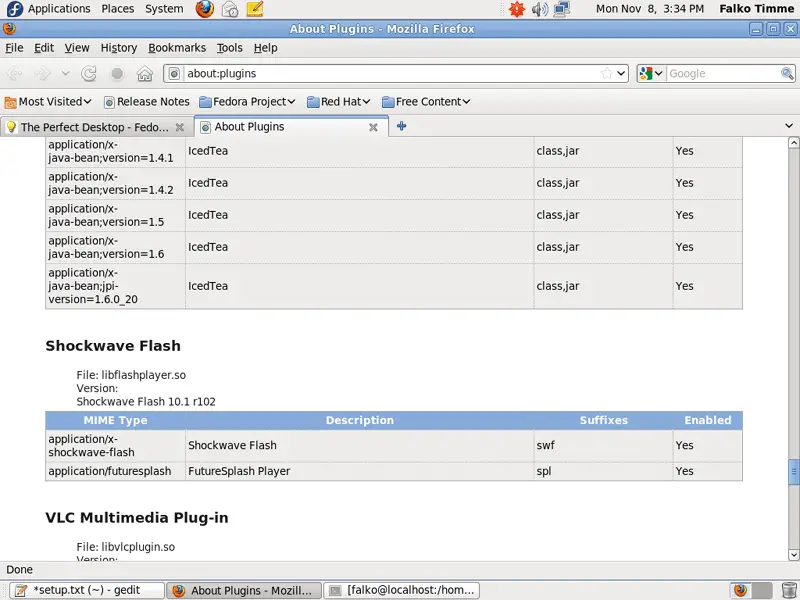Open the Trash icon in bottom panel
The width and height of the screenshot is (800, 600).
[x=789, y=590]
